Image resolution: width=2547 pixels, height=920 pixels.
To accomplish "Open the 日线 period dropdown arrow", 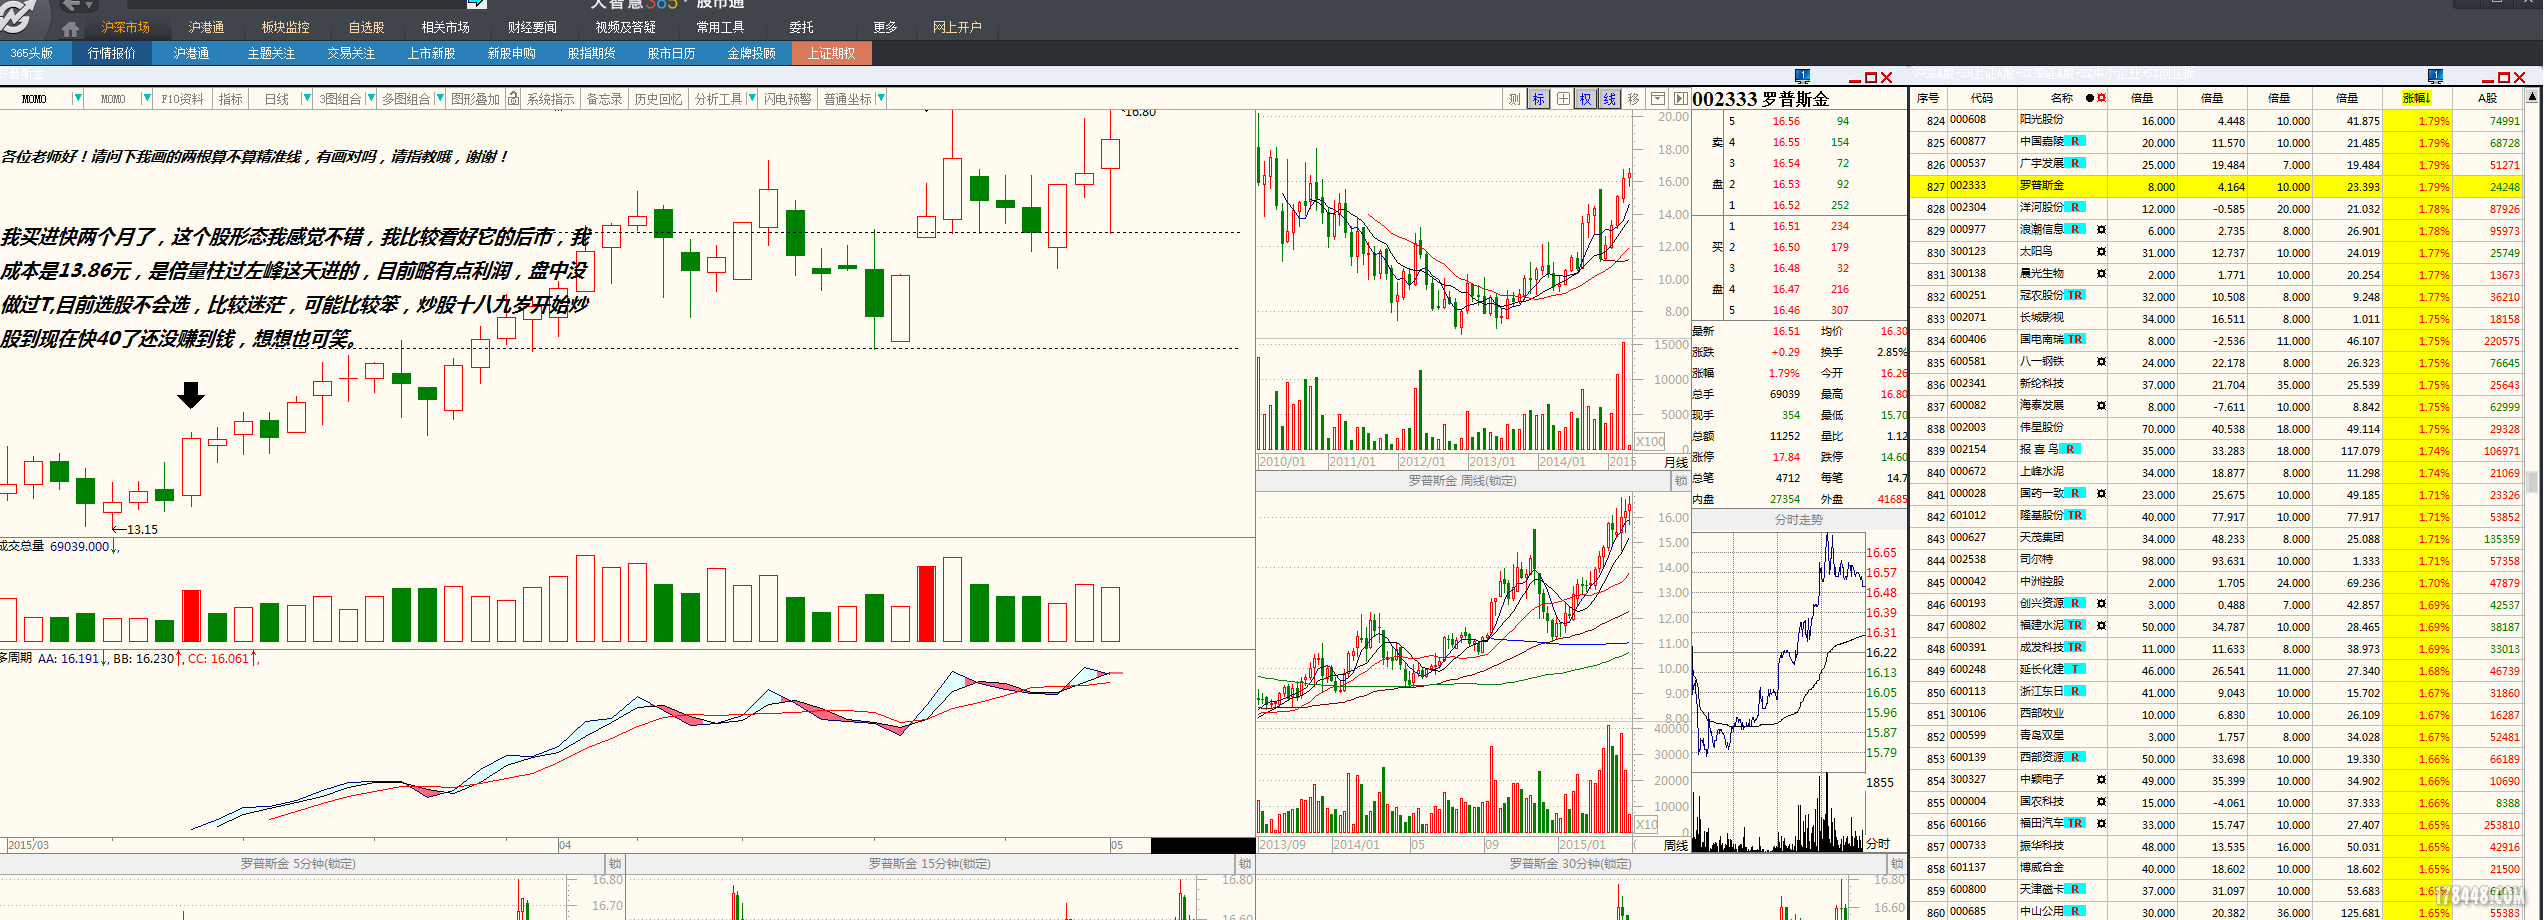I will tap(306, 99).
